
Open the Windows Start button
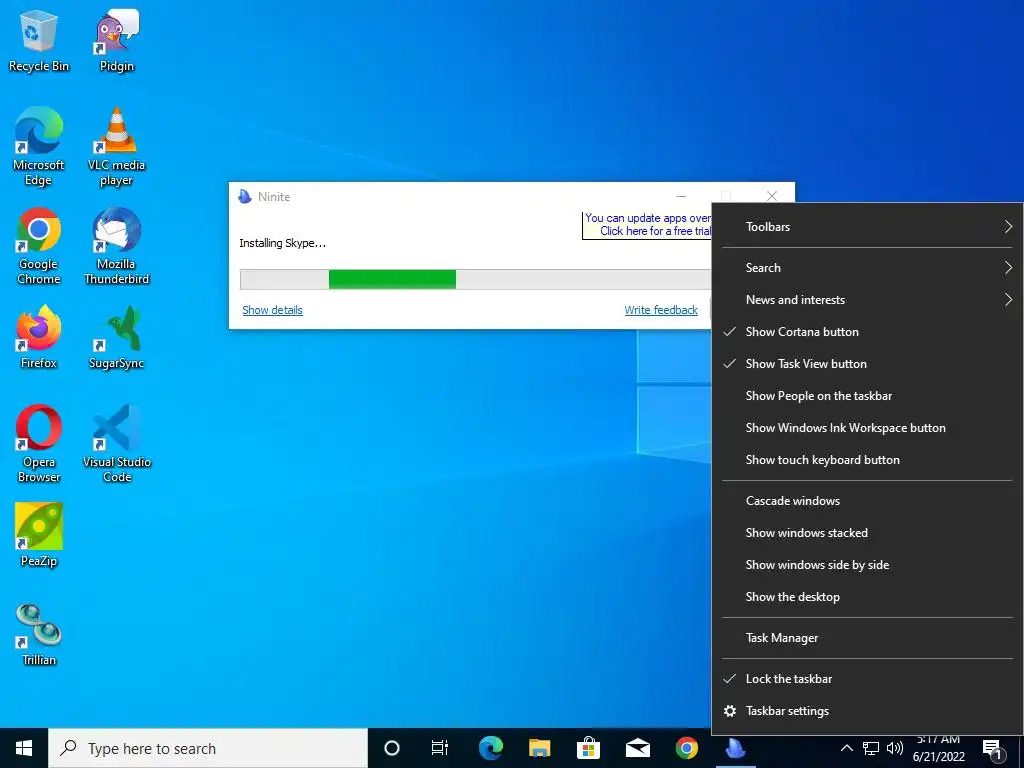point(24,748)
